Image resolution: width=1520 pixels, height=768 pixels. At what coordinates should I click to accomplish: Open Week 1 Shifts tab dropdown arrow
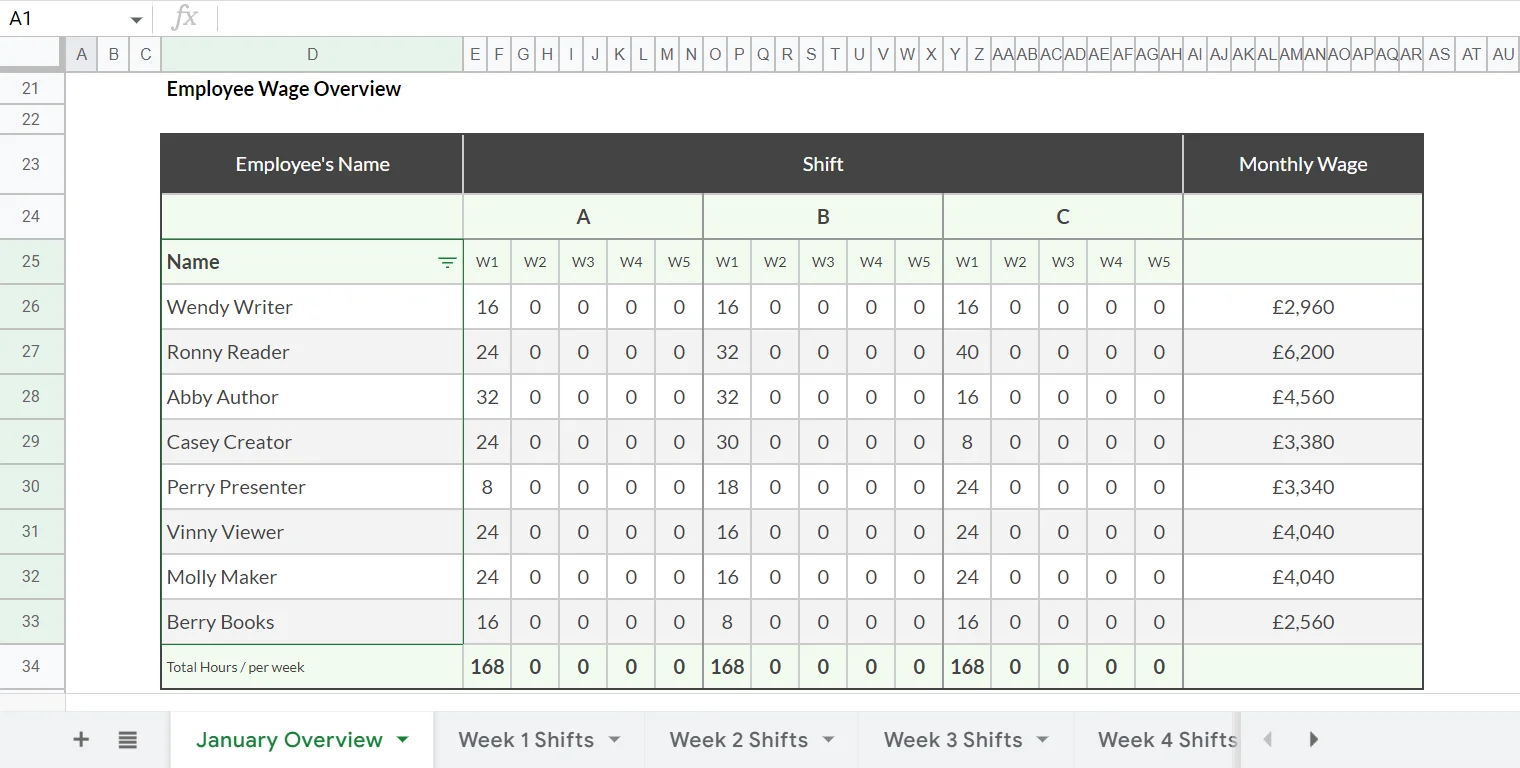click(x=614, y=740)
